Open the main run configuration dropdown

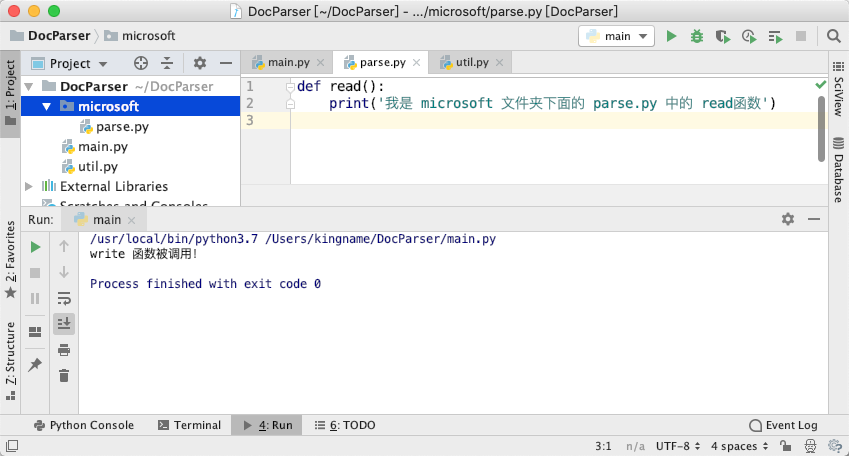pos(616,36)
